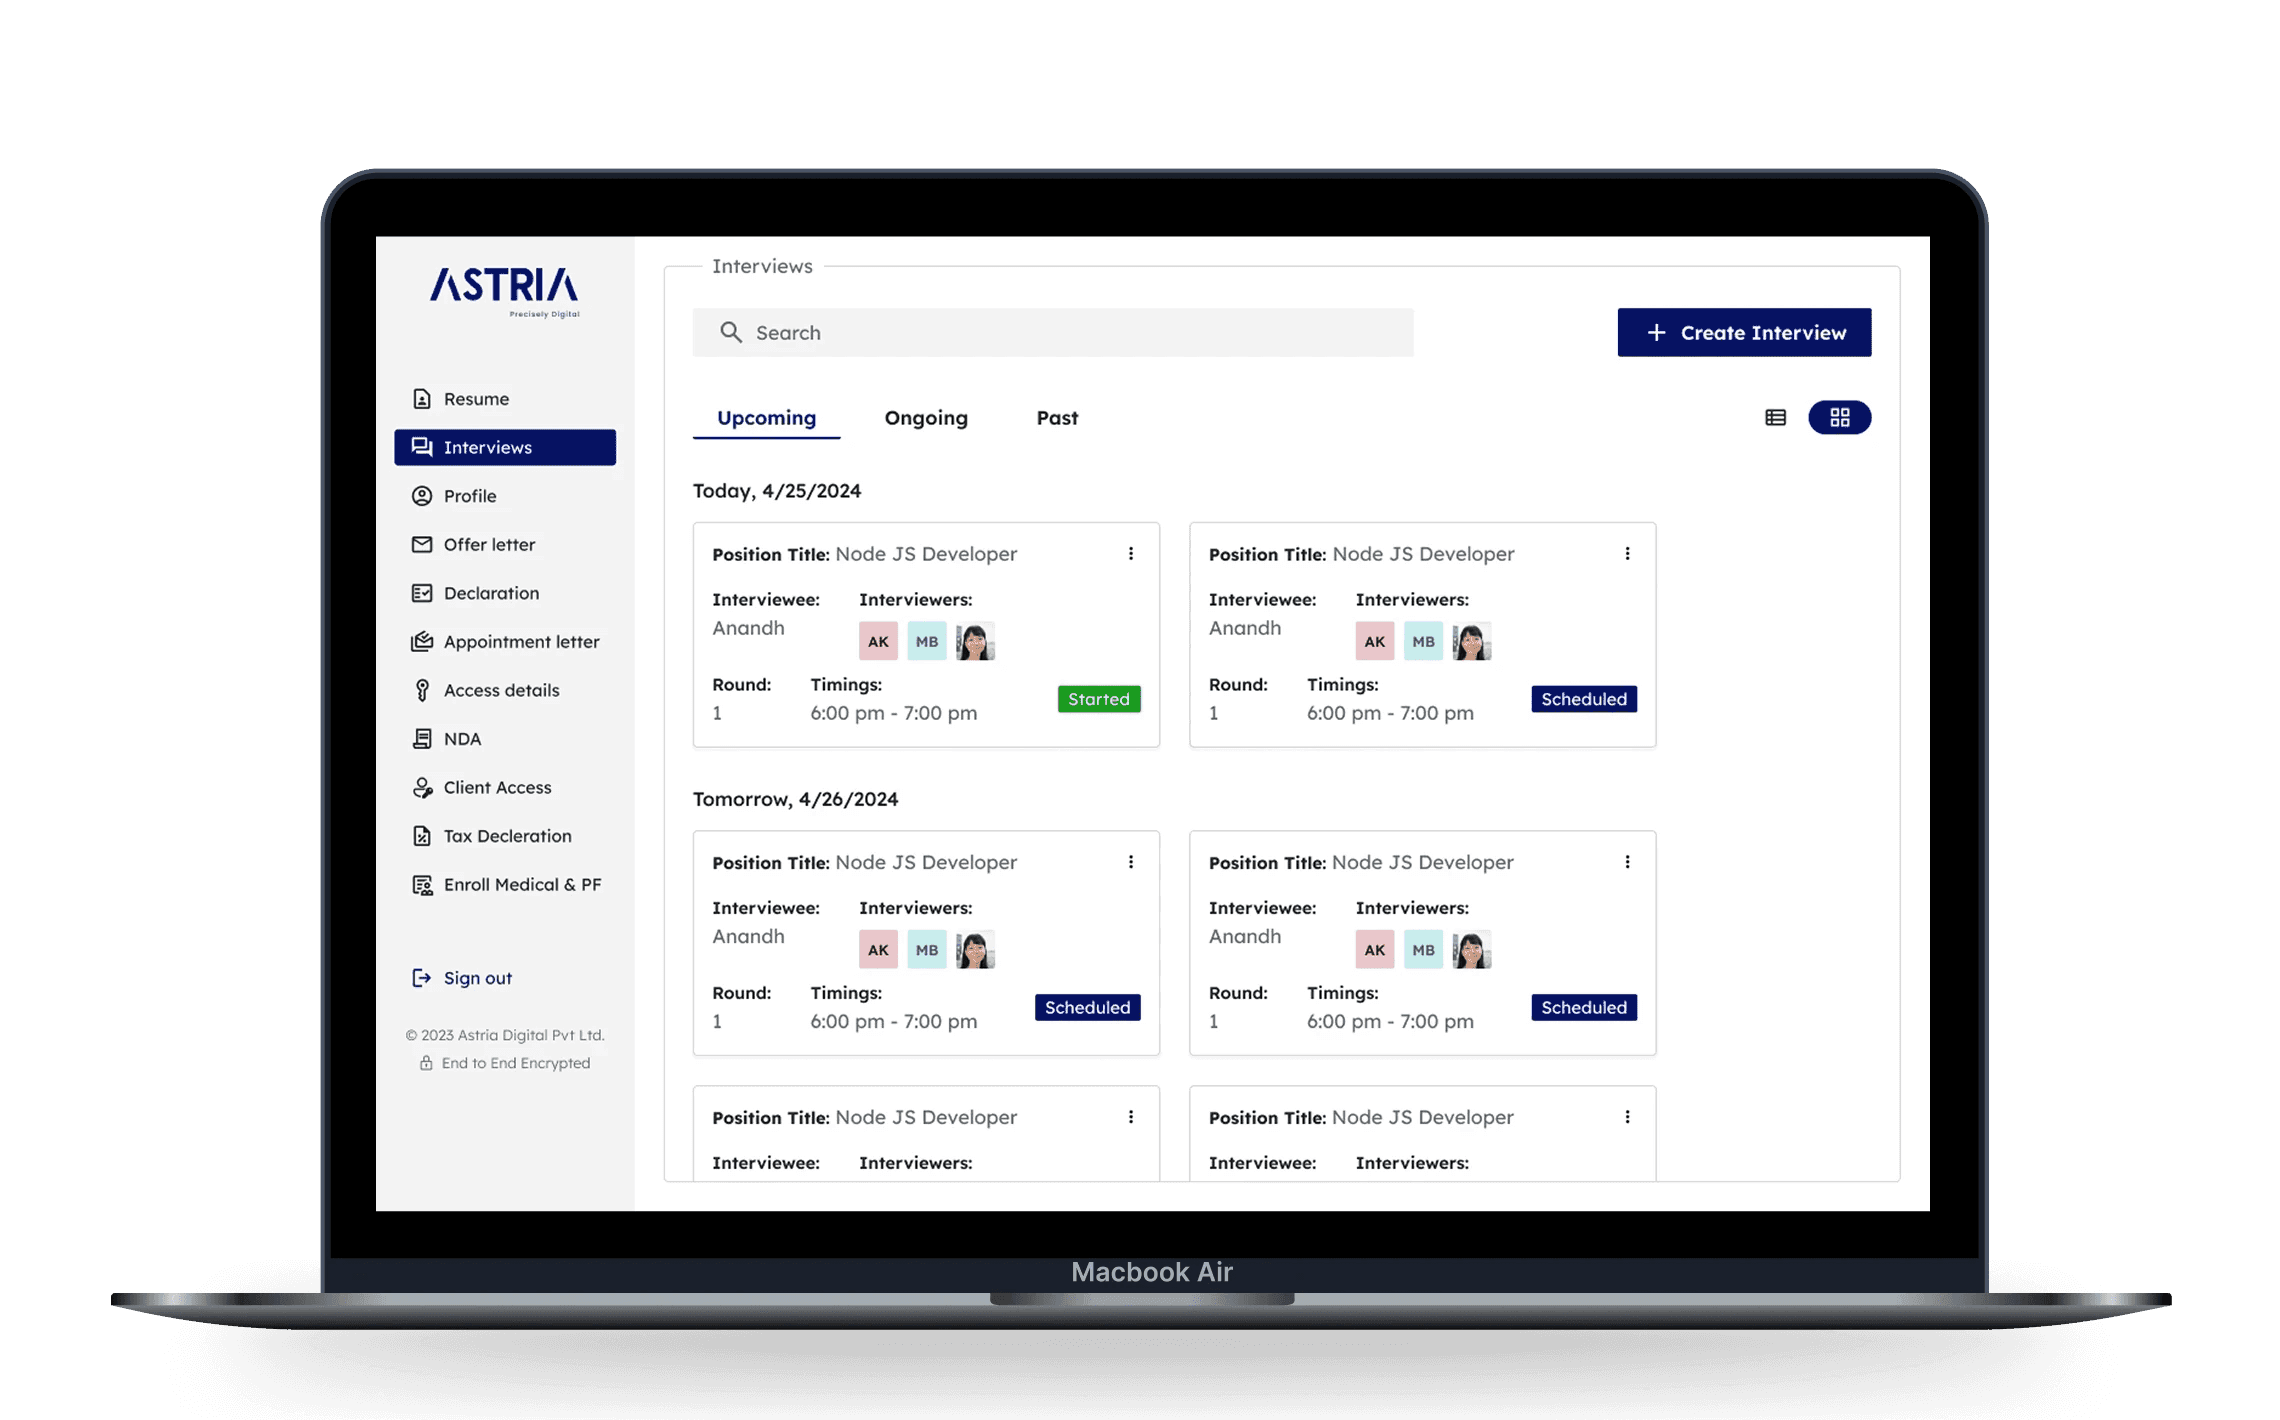The image size is (2280, 1420).
Task: Select the Profile icon in the sidebar
Action: tap(422, 496)
